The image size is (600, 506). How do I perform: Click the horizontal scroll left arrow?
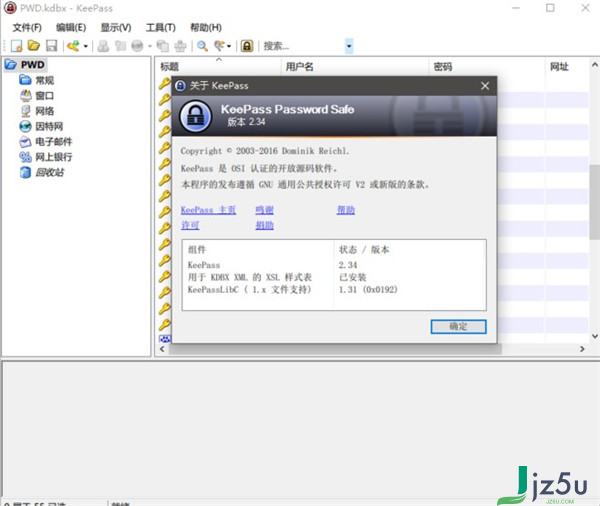coord(162,349)
